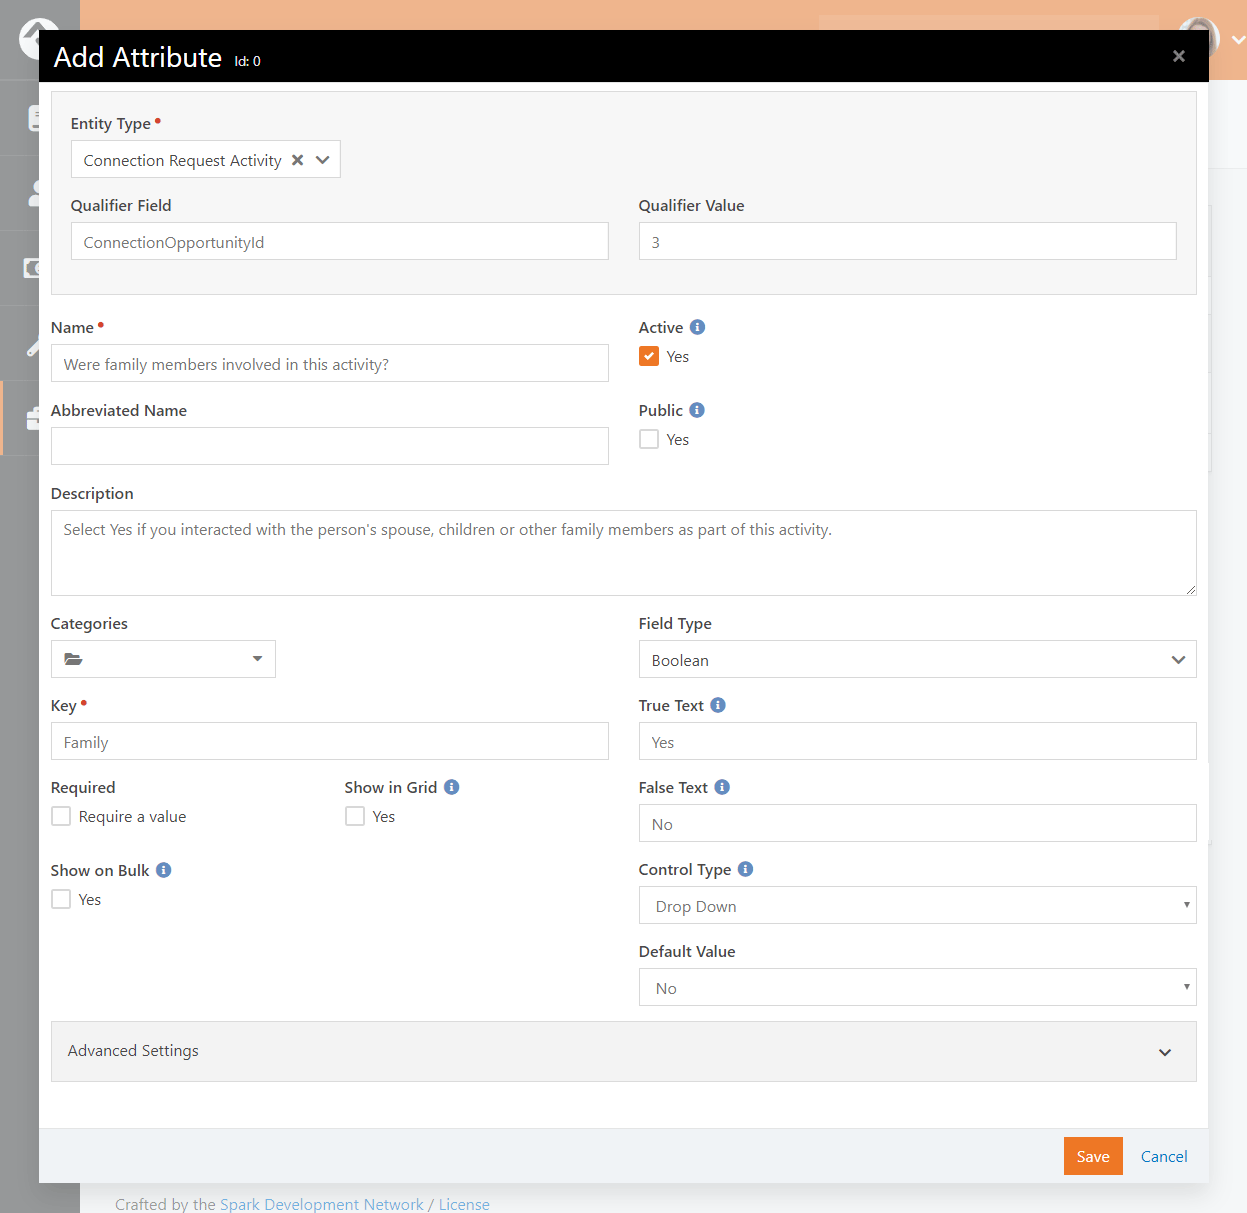
Task: Show info tooltip for False Text
Action: (x=722, y=787)
